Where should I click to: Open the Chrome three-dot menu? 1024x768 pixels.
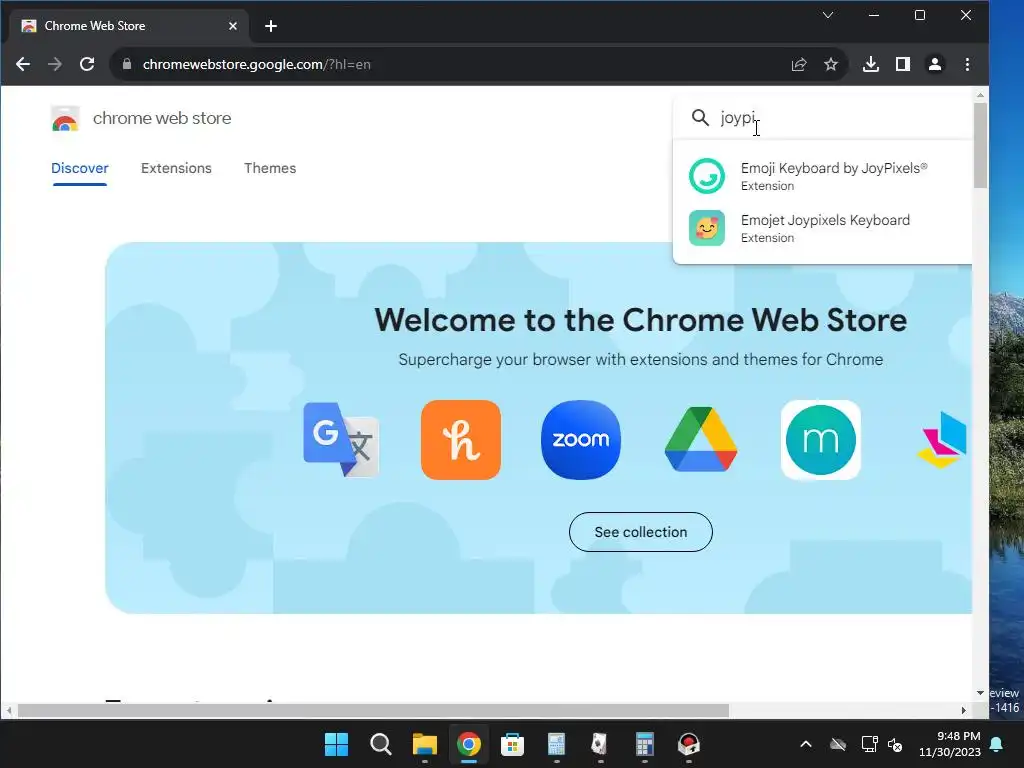click(x=967, y=64)
